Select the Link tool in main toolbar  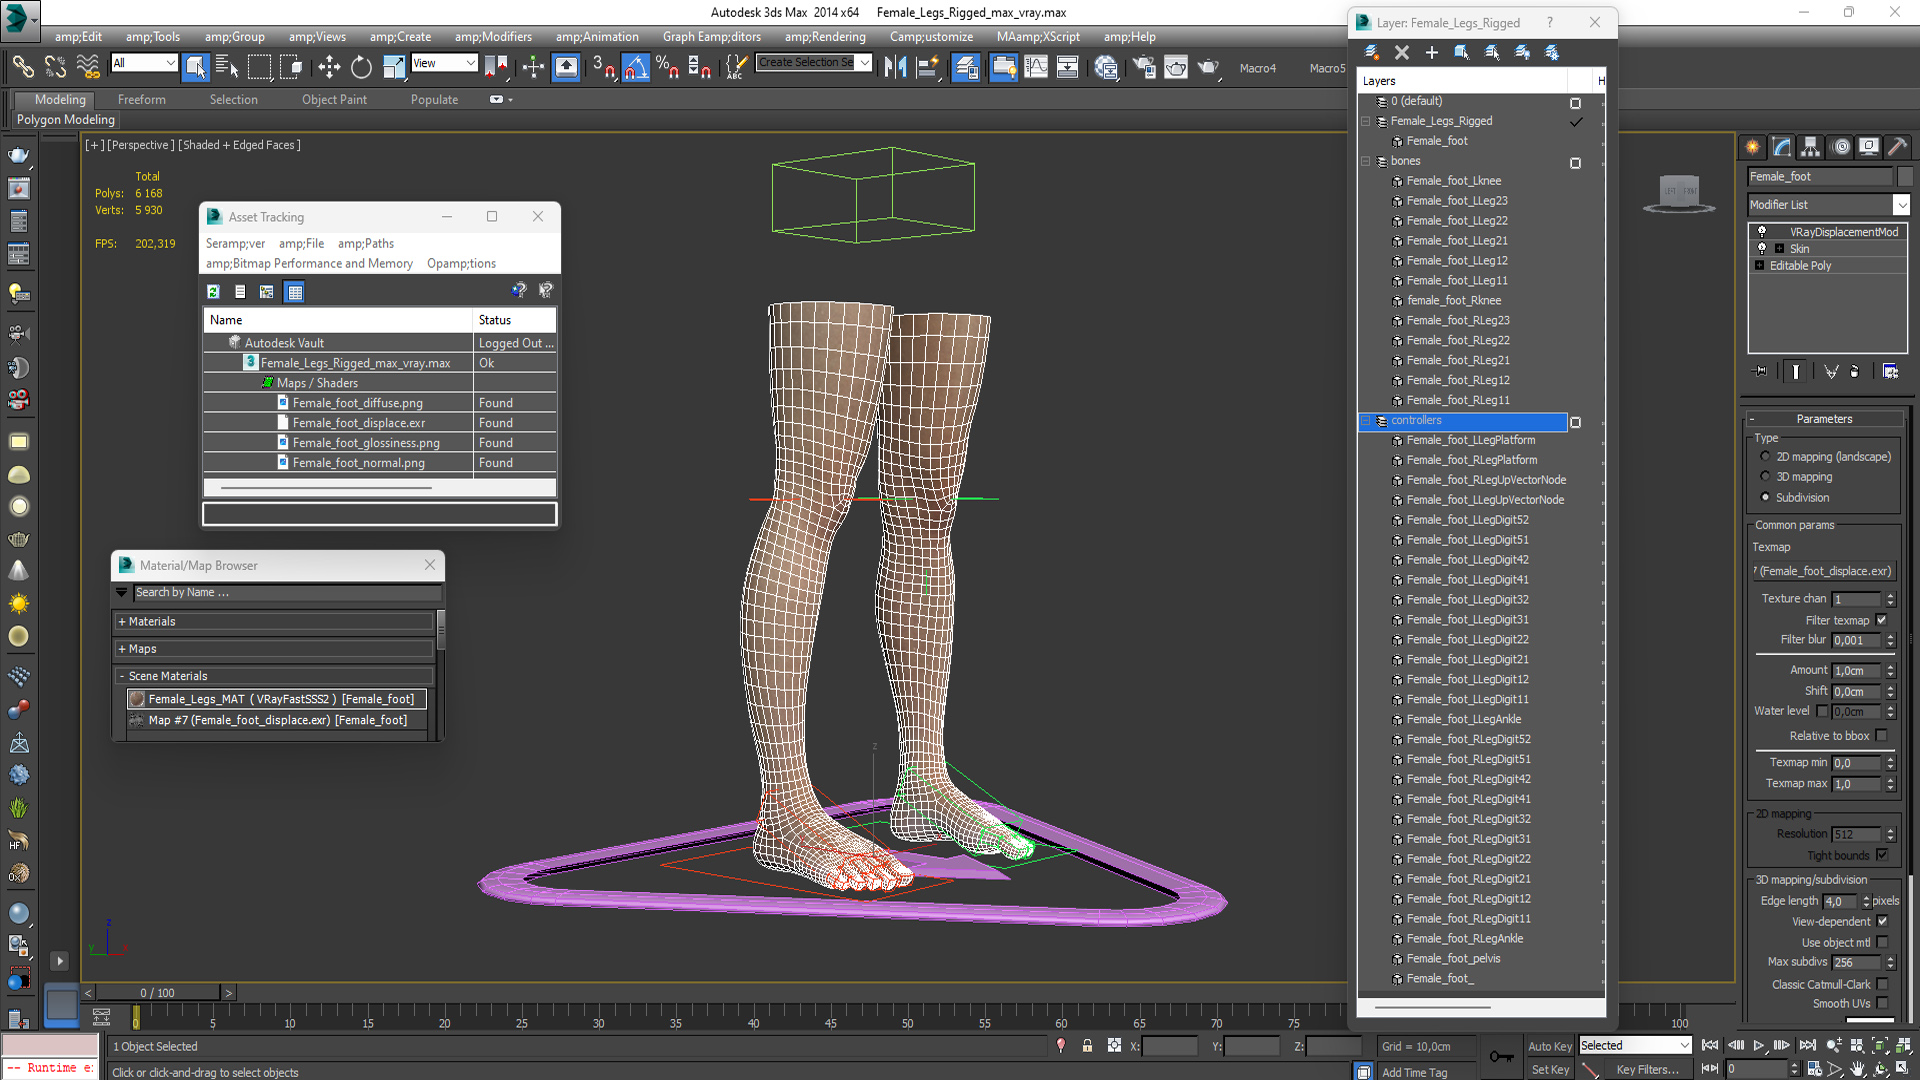point(22,67)
